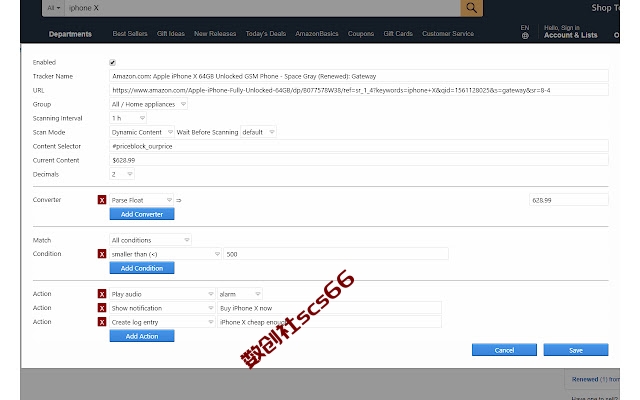640x400 pixels.
Task: Click the Add Condition button
Action: (x=142, y=268)
